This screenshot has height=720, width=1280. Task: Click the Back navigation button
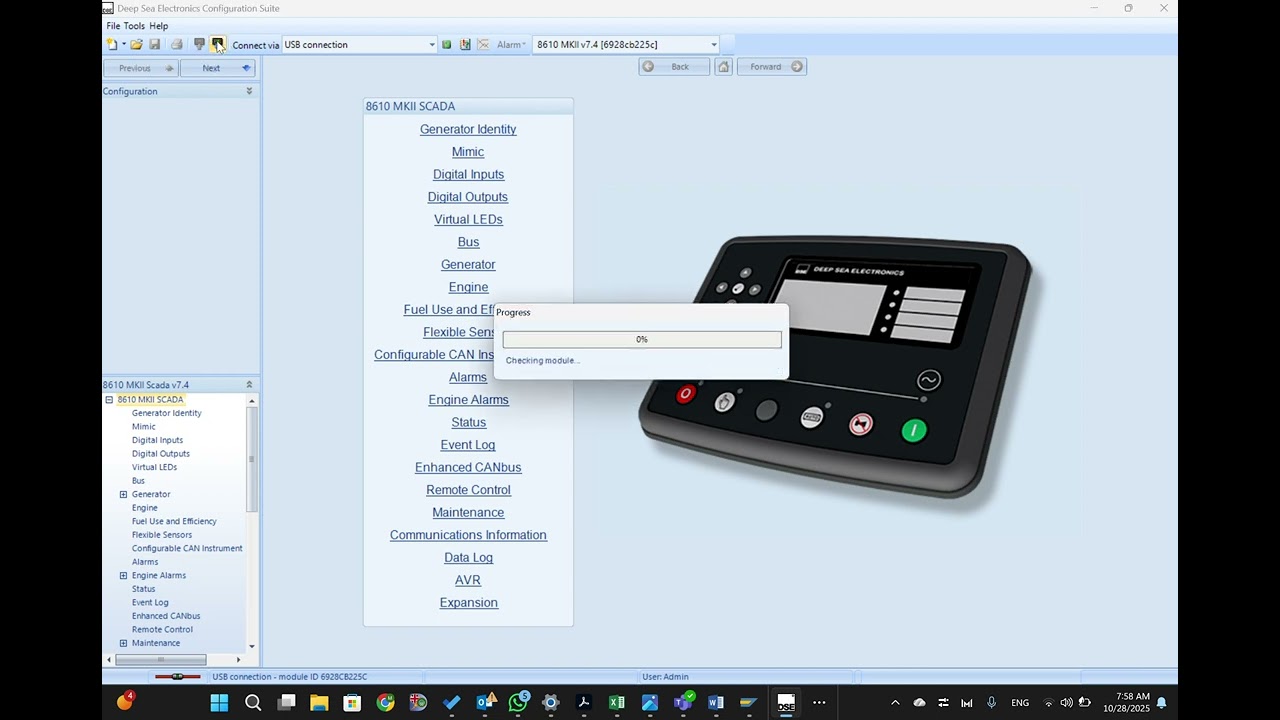tap(674, 67)
